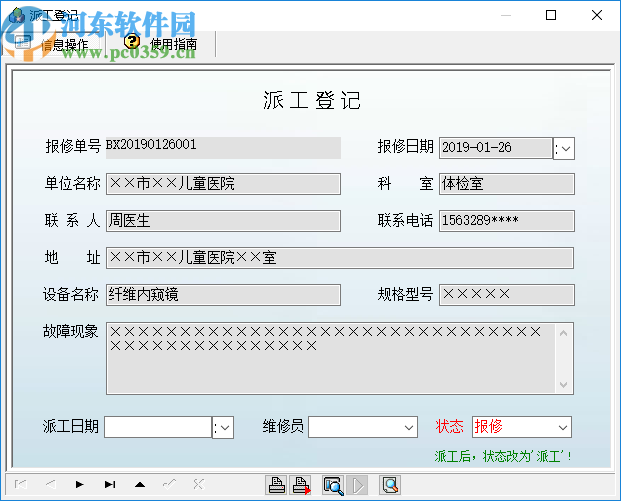
Task: Close the 派工登记 window
Action: pyautogui.click(x=597, y=15)
